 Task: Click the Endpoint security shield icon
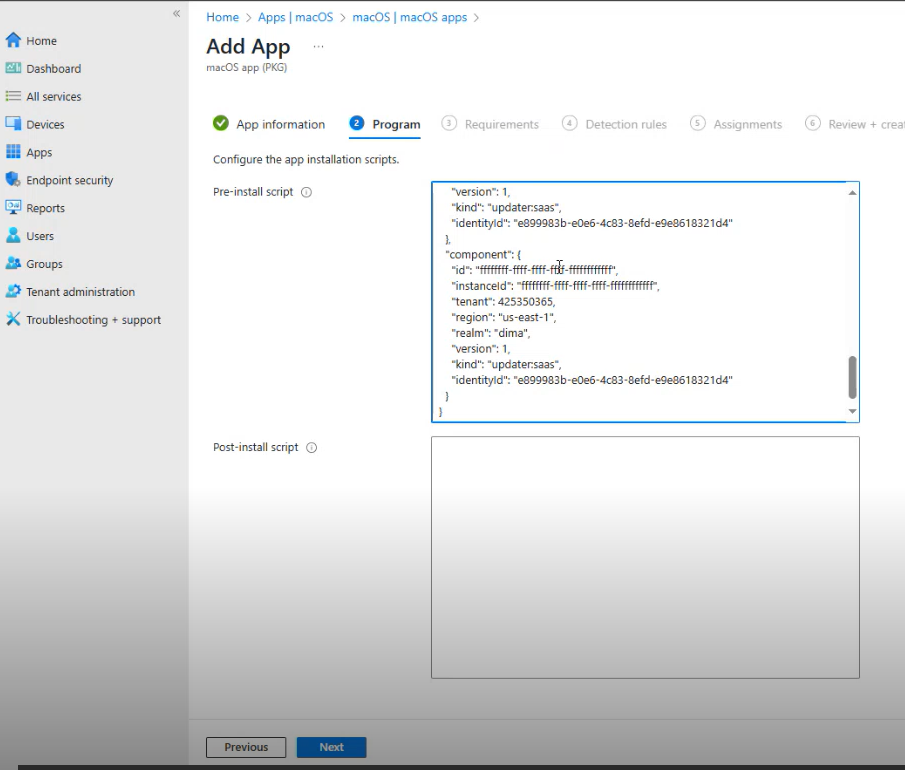(13, 179)
